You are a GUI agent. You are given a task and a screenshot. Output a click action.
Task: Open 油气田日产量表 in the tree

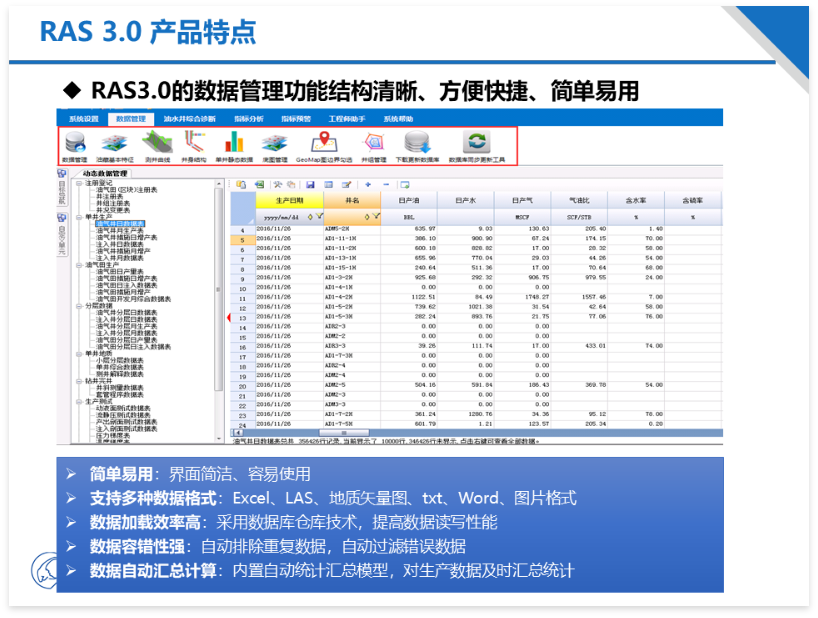click(x=120, y=272)
